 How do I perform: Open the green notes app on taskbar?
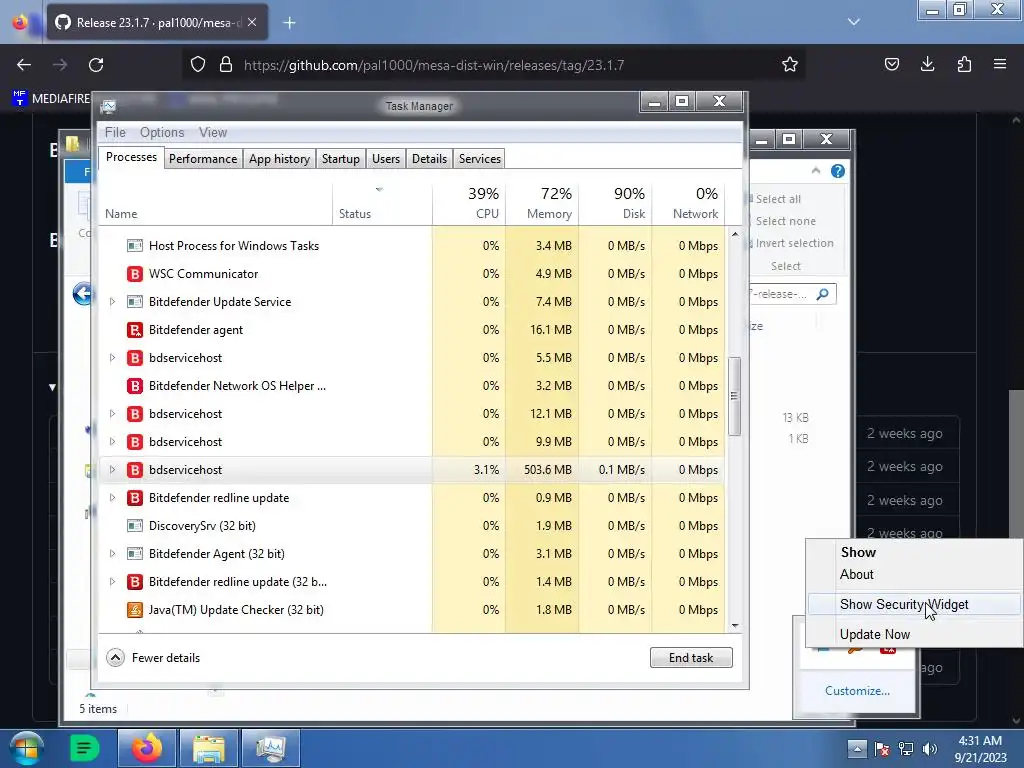[84, 748]
